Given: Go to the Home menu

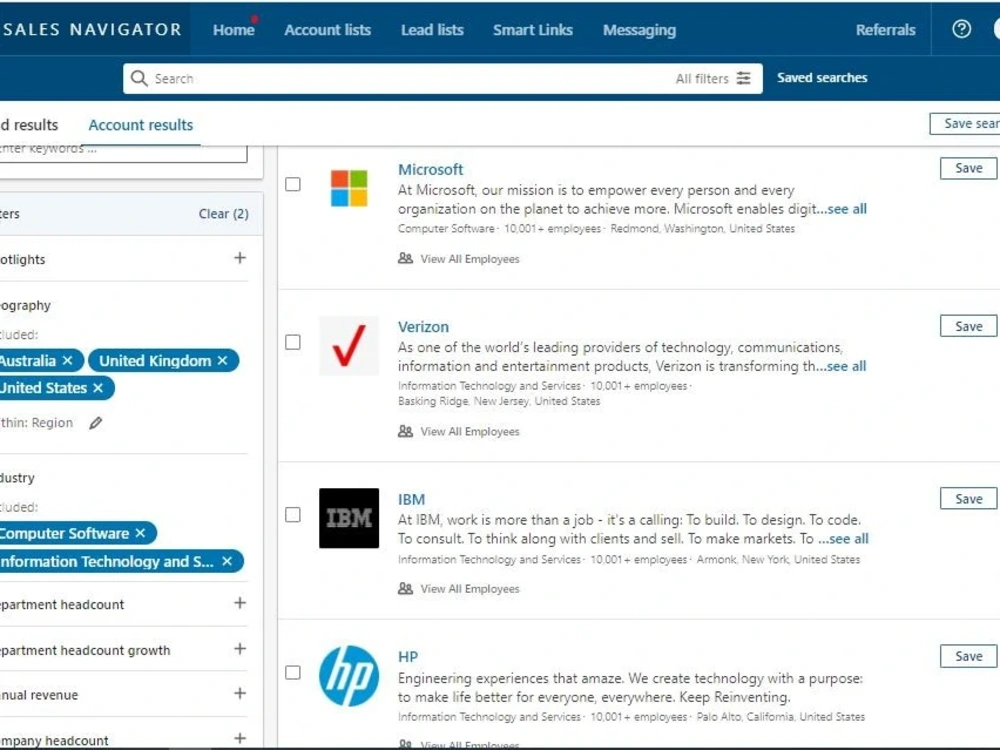Looking at the screenshot, I should tap(233, 30).
